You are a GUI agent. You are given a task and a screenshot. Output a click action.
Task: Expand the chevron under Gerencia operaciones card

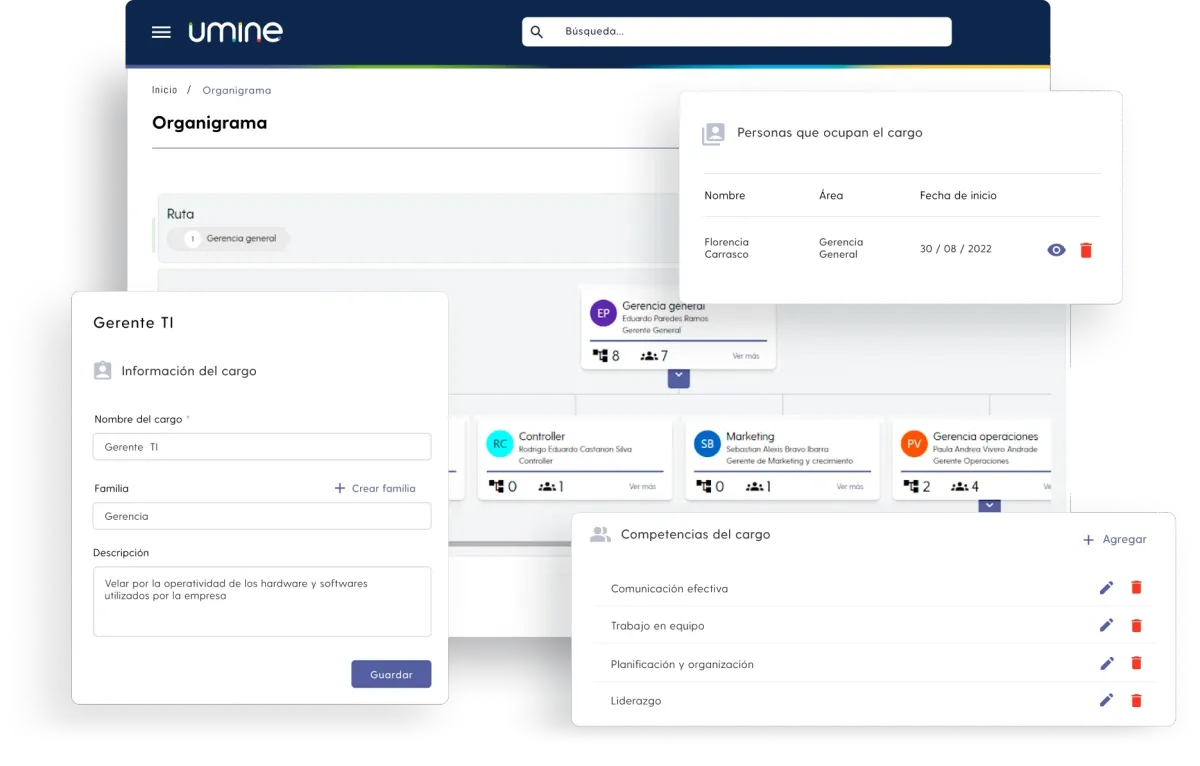(989, 506)
